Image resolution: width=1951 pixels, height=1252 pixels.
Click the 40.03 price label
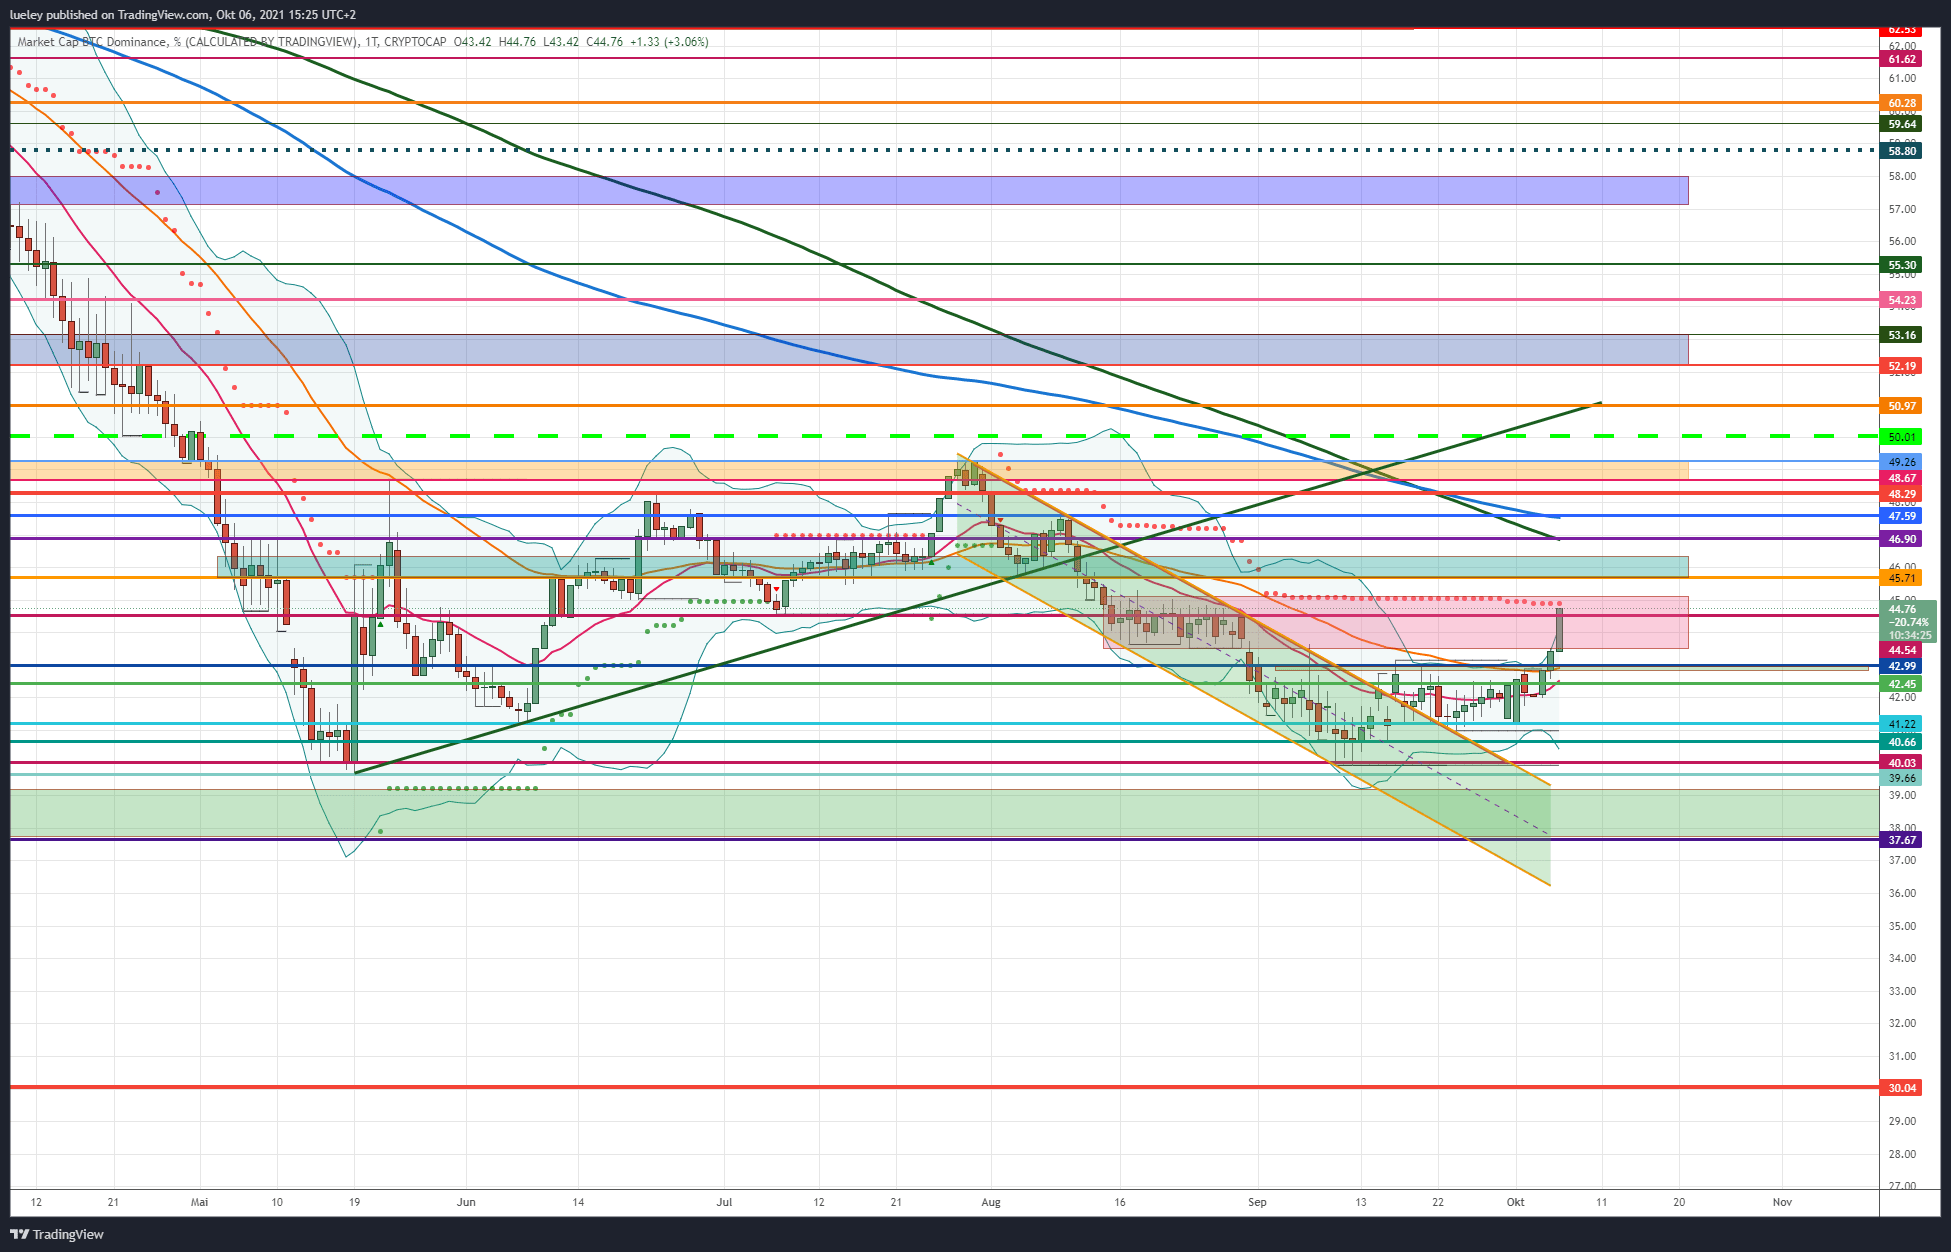pyautogui.click(x=1901, y=763)
